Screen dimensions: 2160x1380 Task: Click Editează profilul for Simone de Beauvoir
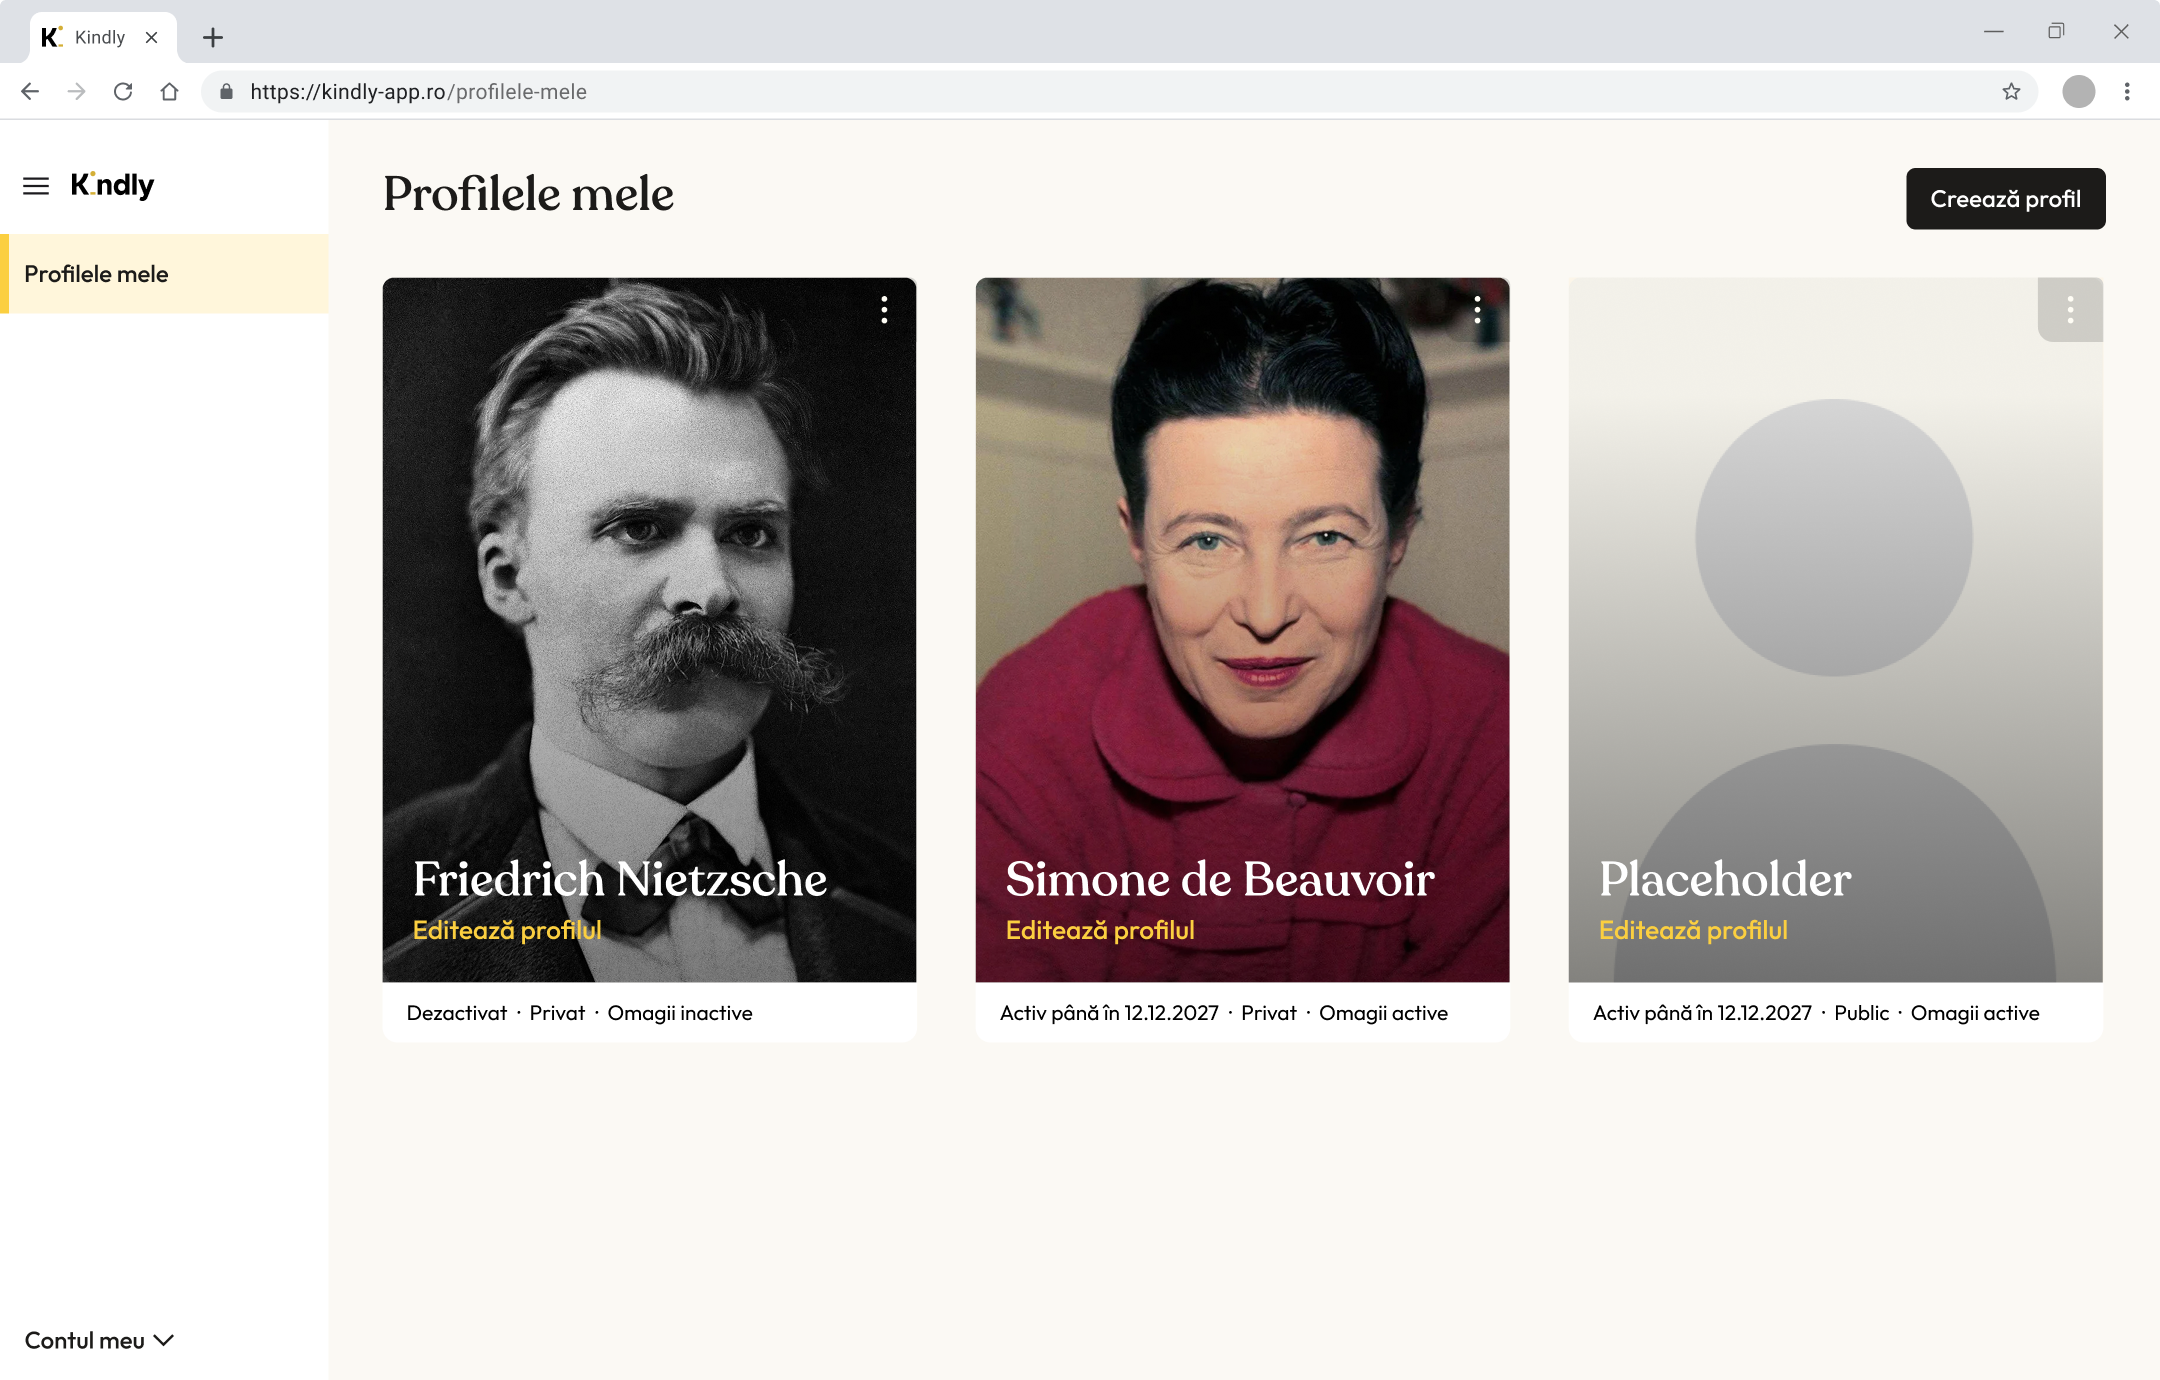1100,930
